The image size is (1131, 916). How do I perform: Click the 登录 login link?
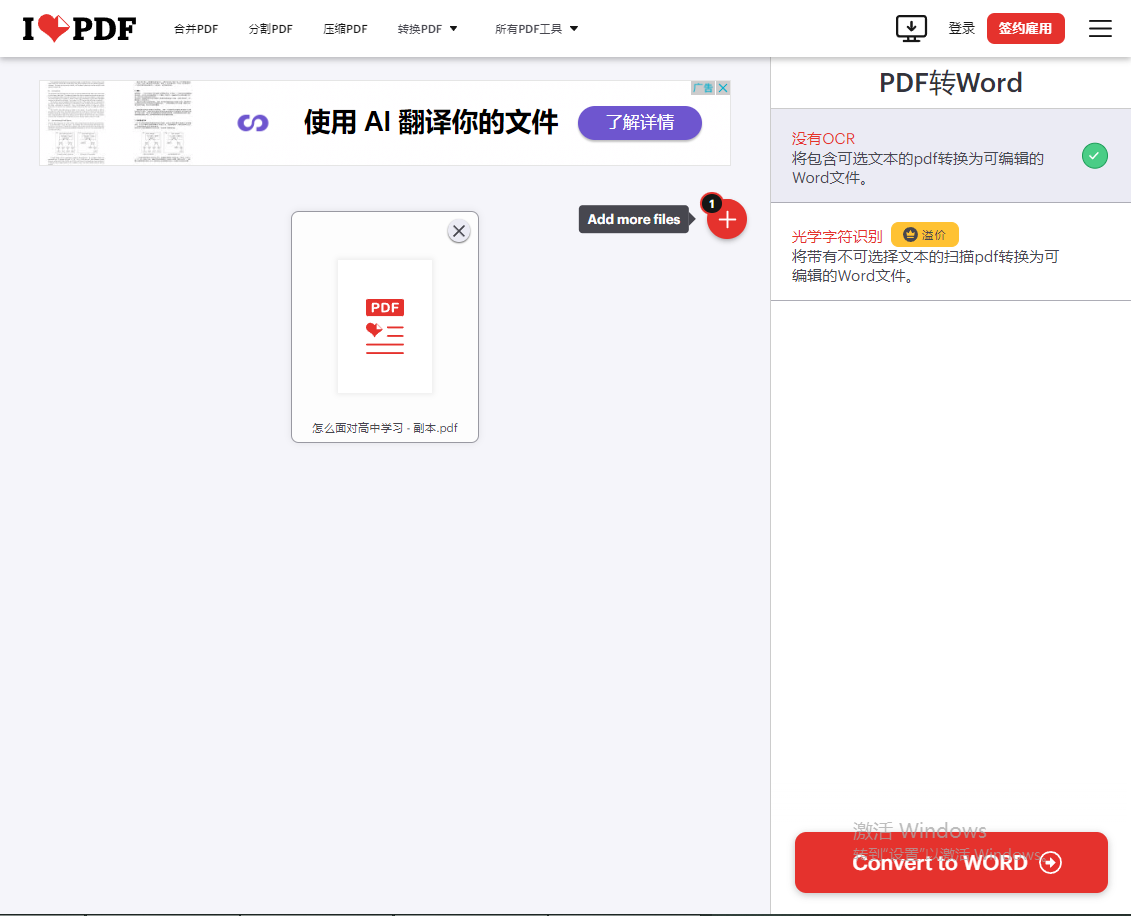(961, 29)
